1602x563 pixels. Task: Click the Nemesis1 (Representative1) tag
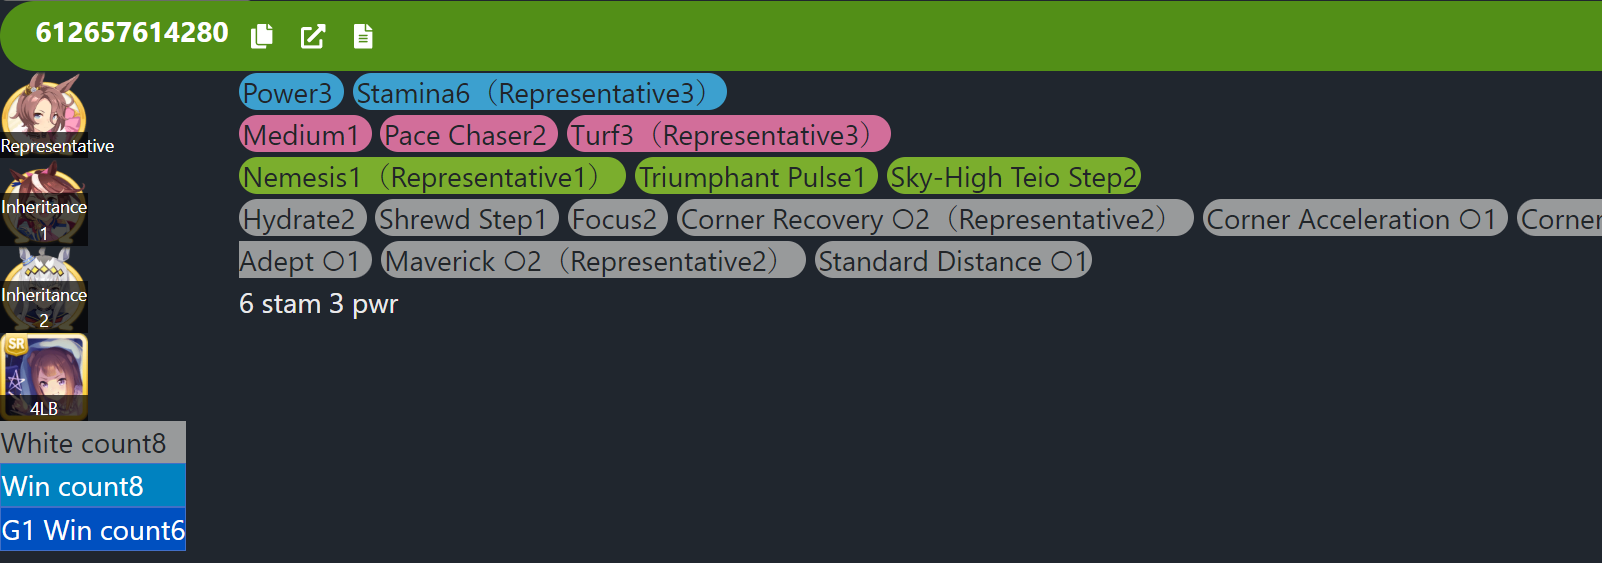click(431, 177)
